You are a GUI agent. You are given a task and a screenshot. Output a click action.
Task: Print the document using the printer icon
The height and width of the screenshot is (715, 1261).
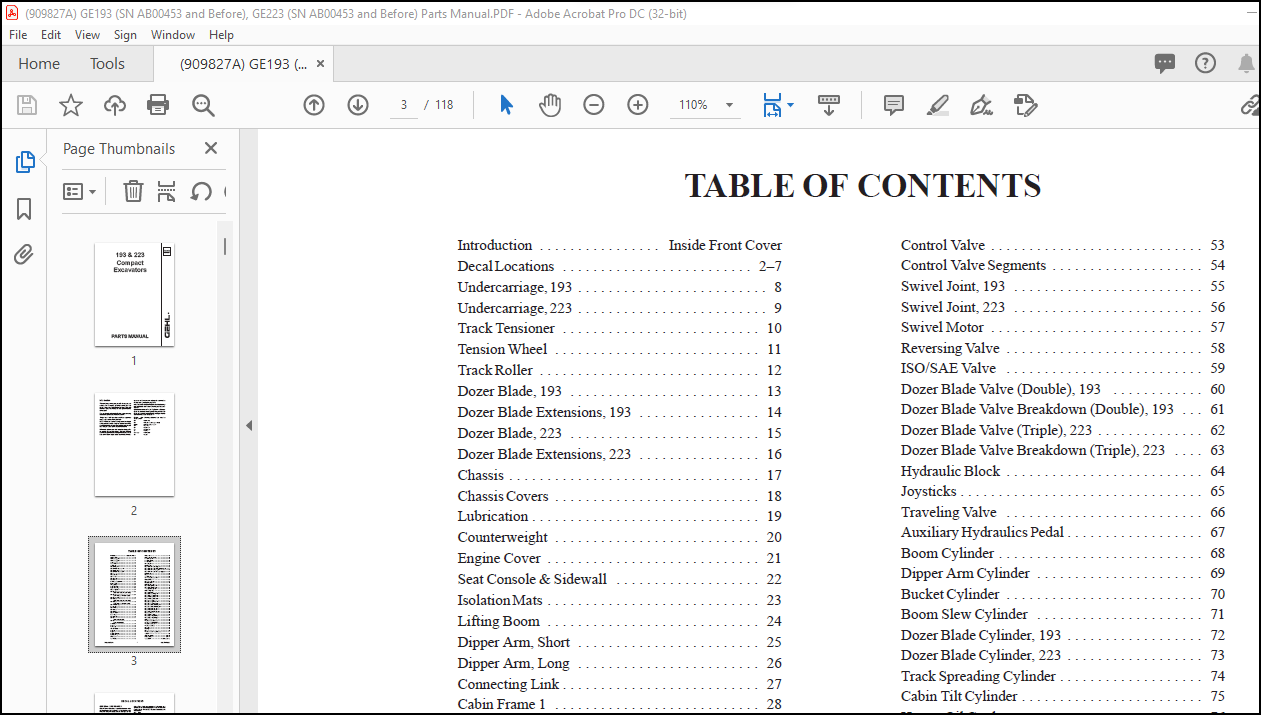pos(158,105)
